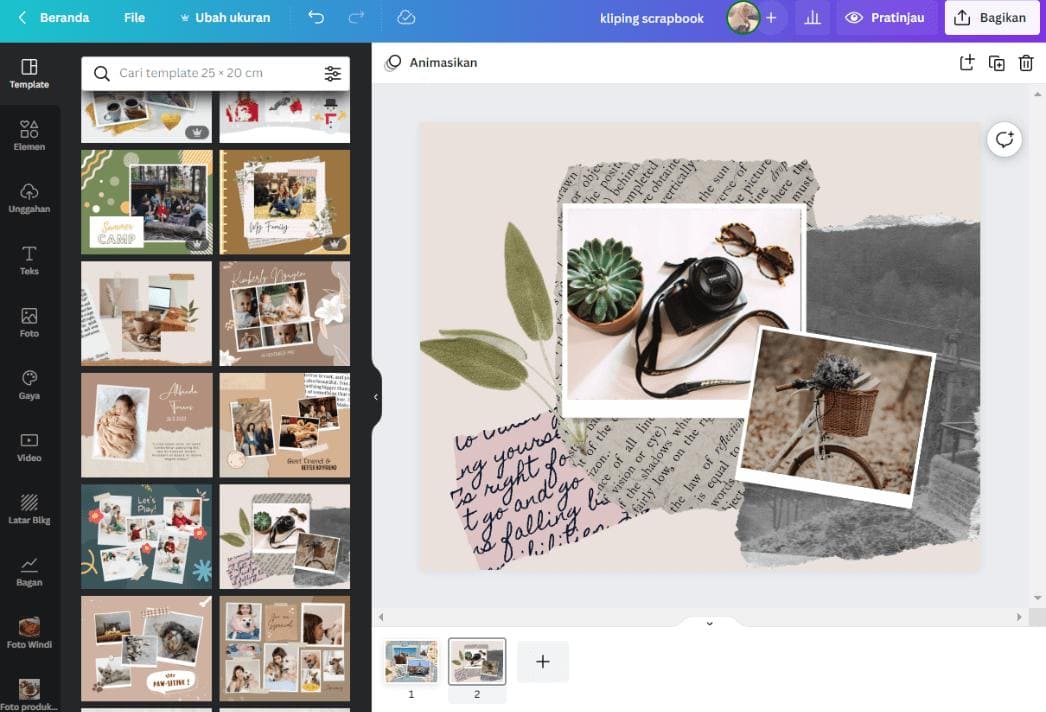Open the Video sidebar panel
The width and height of the screenshot is (1046, 712).
[x=29, y=447]
